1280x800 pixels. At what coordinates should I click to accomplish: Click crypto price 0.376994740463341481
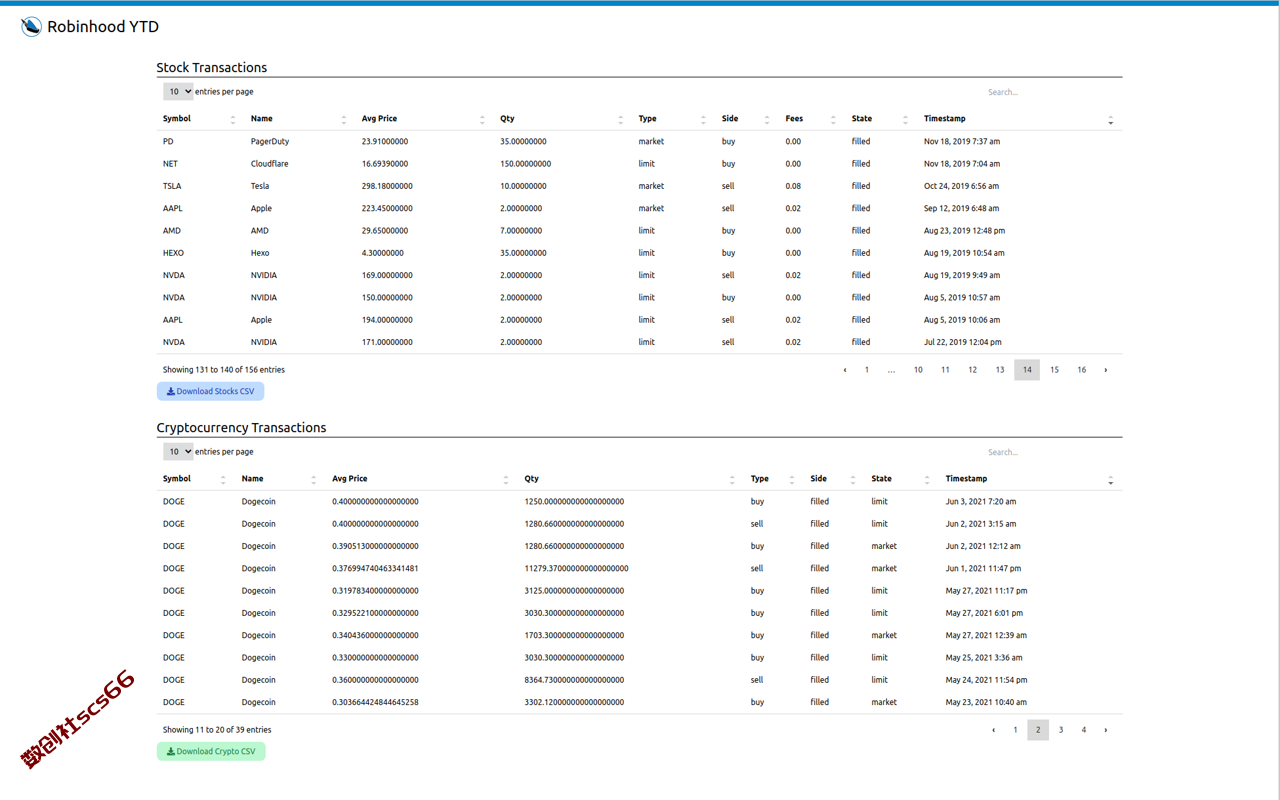(375, 569)
